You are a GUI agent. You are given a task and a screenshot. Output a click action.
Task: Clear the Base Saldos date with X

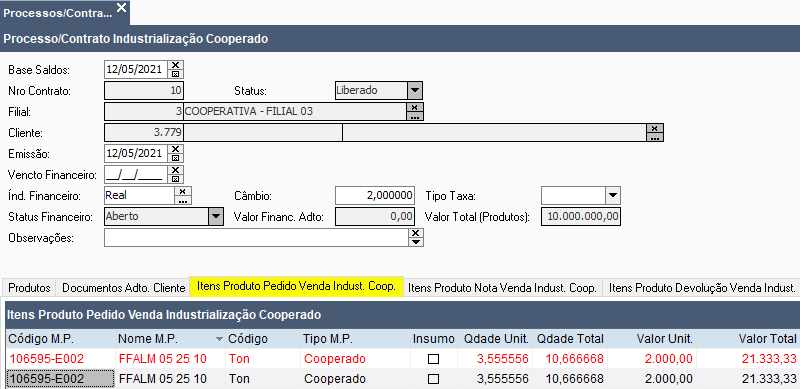175,65
